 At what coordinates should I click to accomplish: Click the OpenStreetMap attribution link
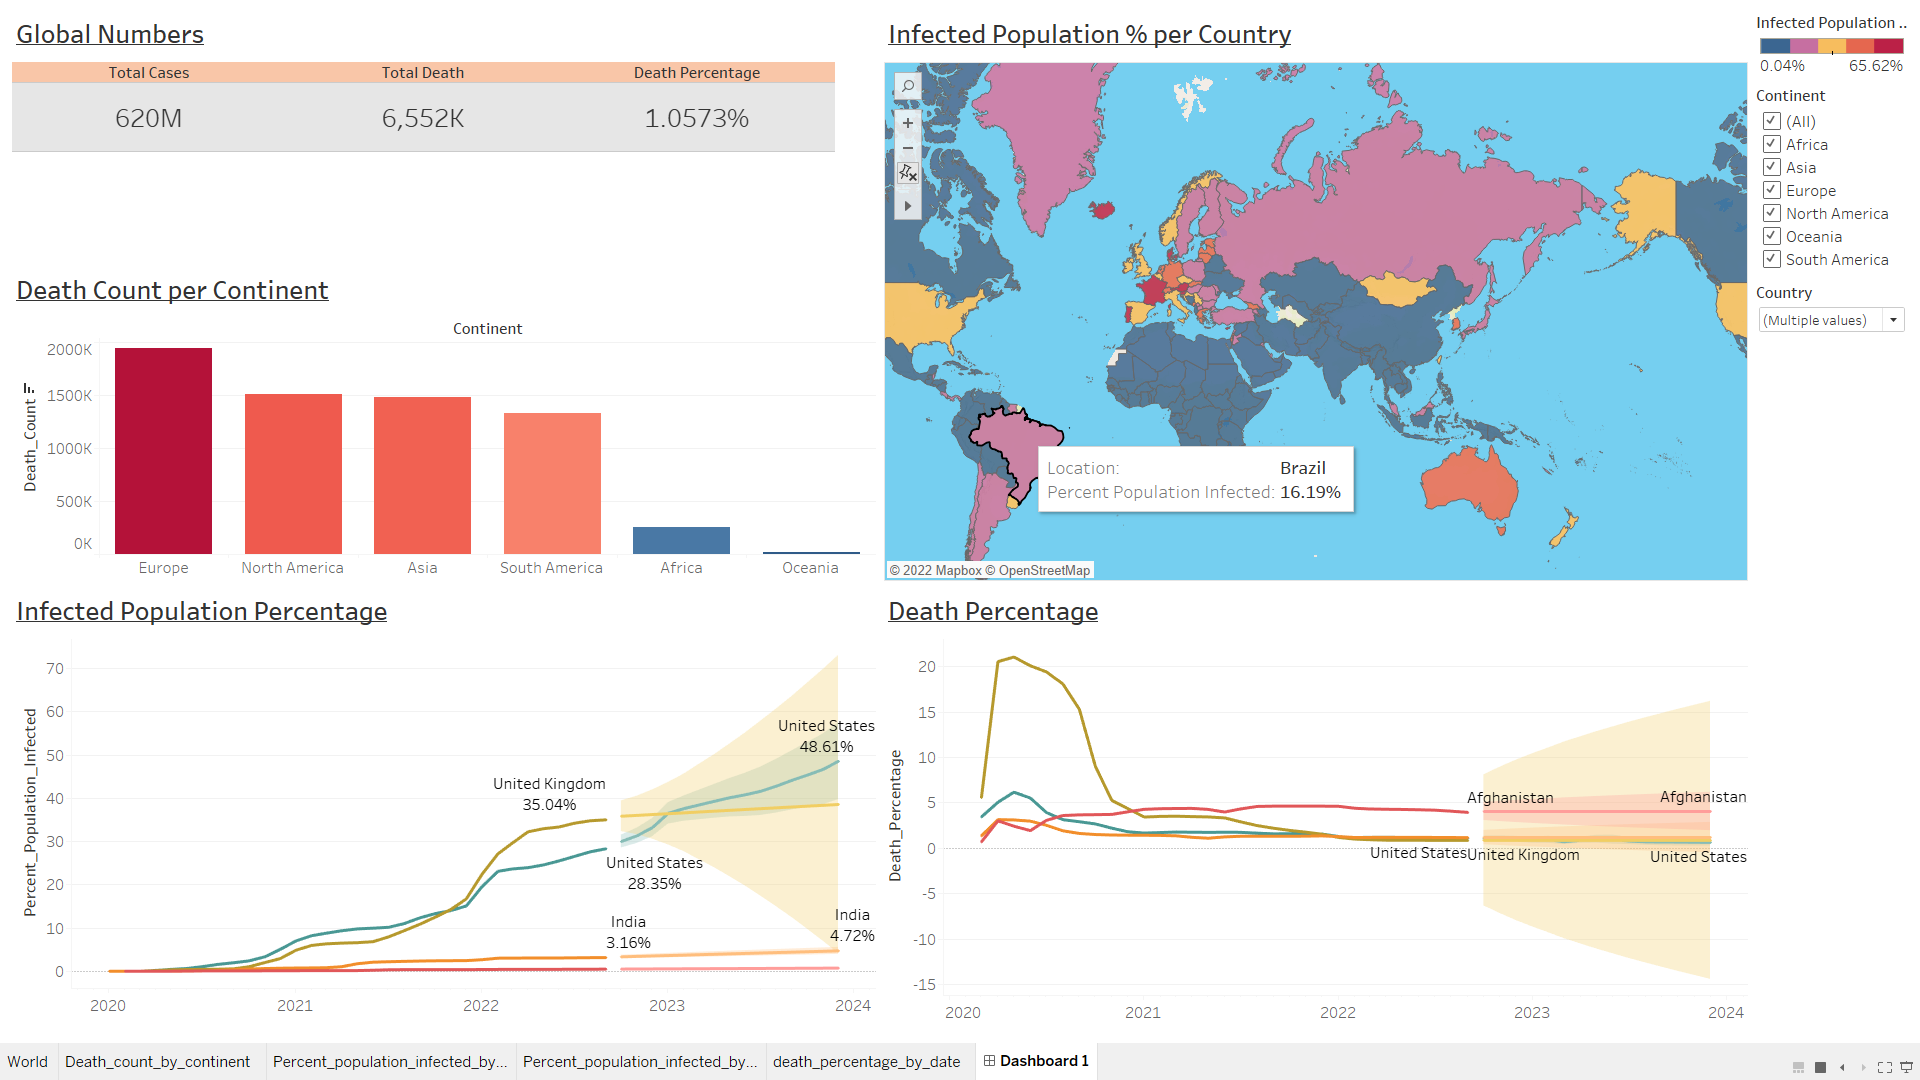[x=1043, y=570]
